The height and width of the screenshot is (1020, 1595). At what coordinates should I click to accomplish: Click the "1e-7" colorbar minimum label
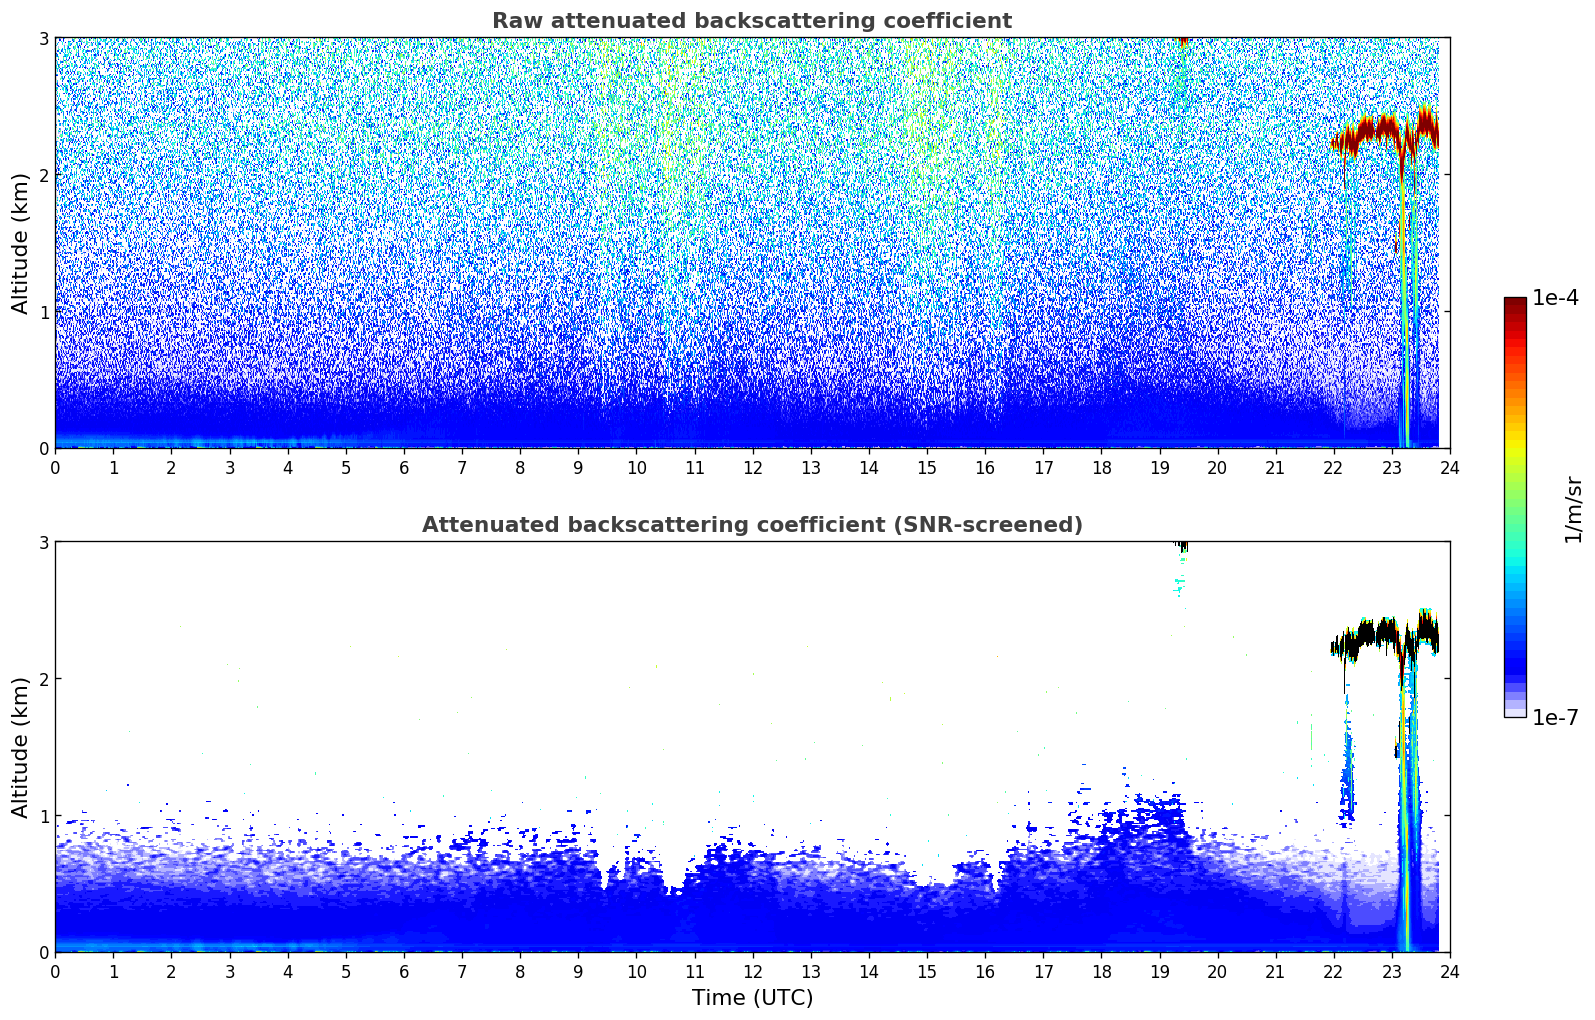click(1555, 718)
